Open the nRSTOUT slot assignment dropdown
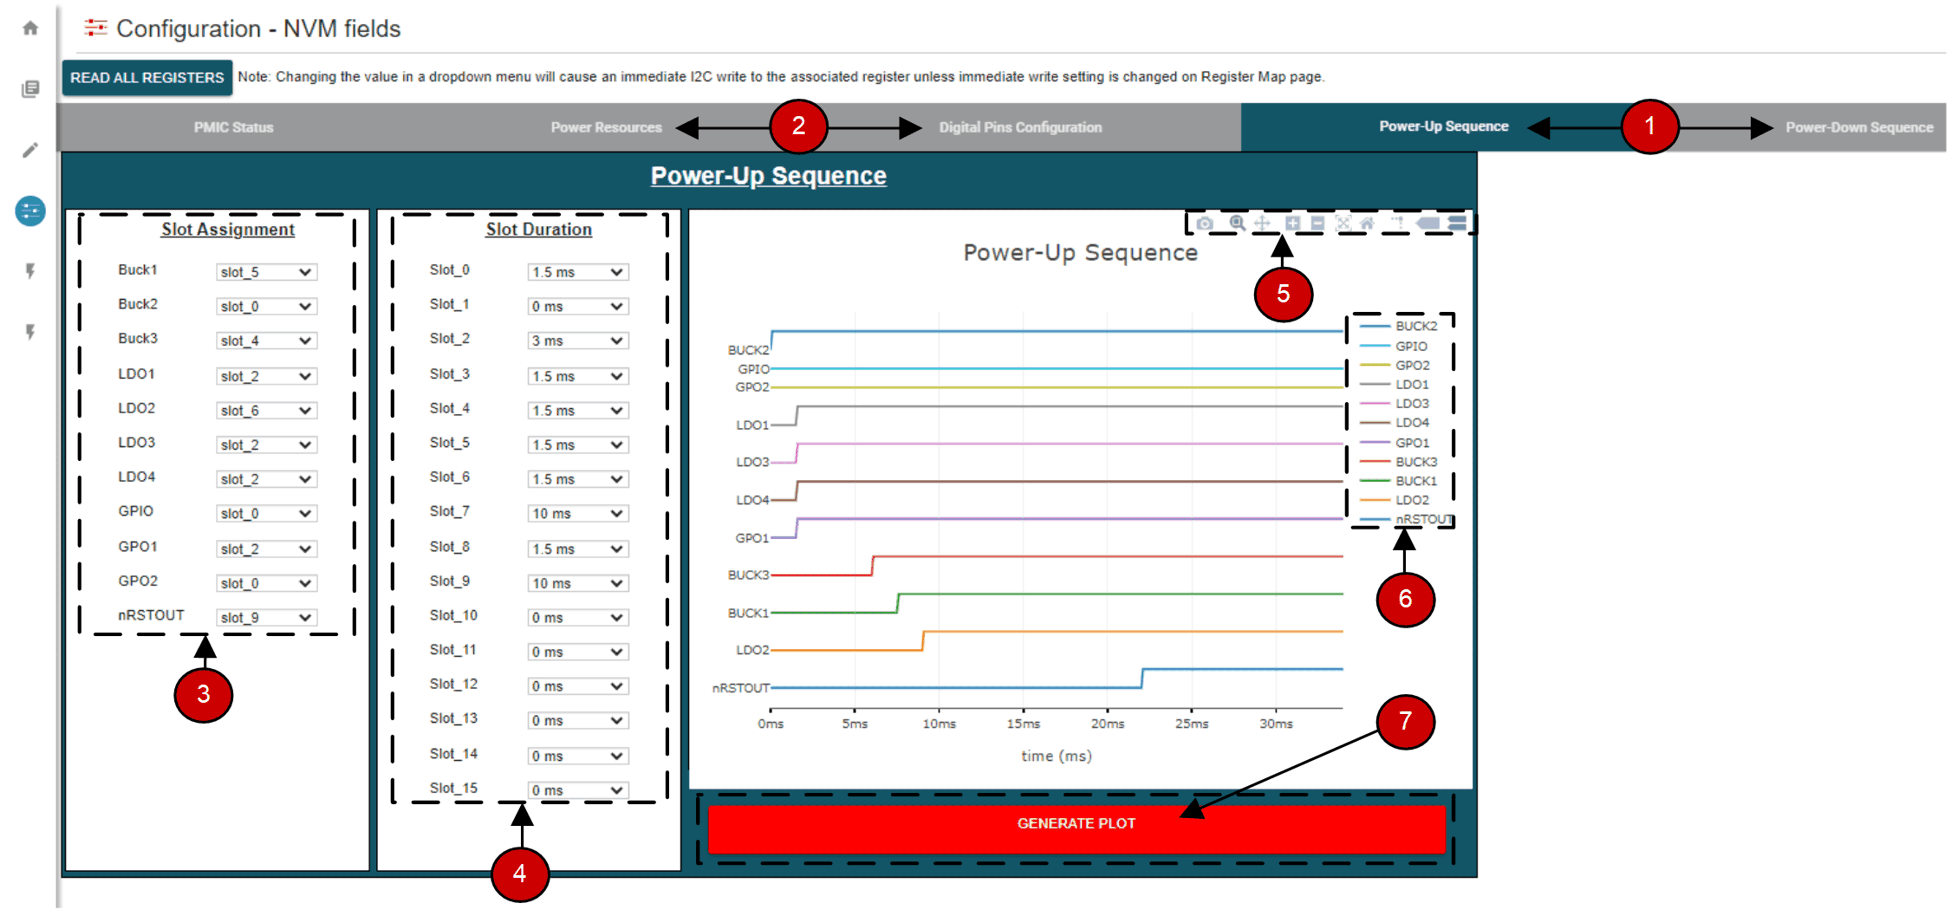This screenshot has height=910, width=1950. pos(266,618)
